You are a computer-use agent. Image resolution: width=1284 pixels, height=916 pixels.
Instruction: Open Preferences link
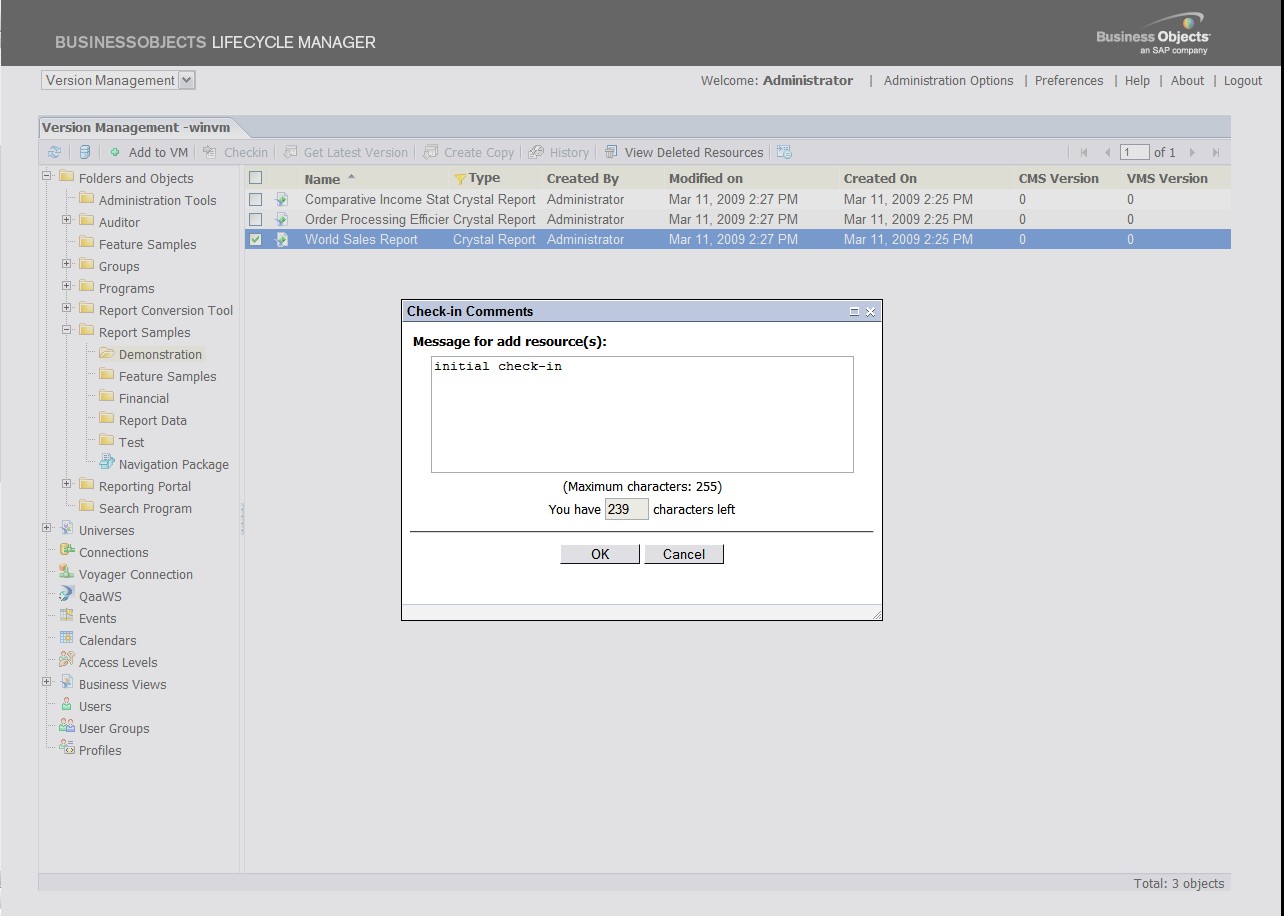1069,81
